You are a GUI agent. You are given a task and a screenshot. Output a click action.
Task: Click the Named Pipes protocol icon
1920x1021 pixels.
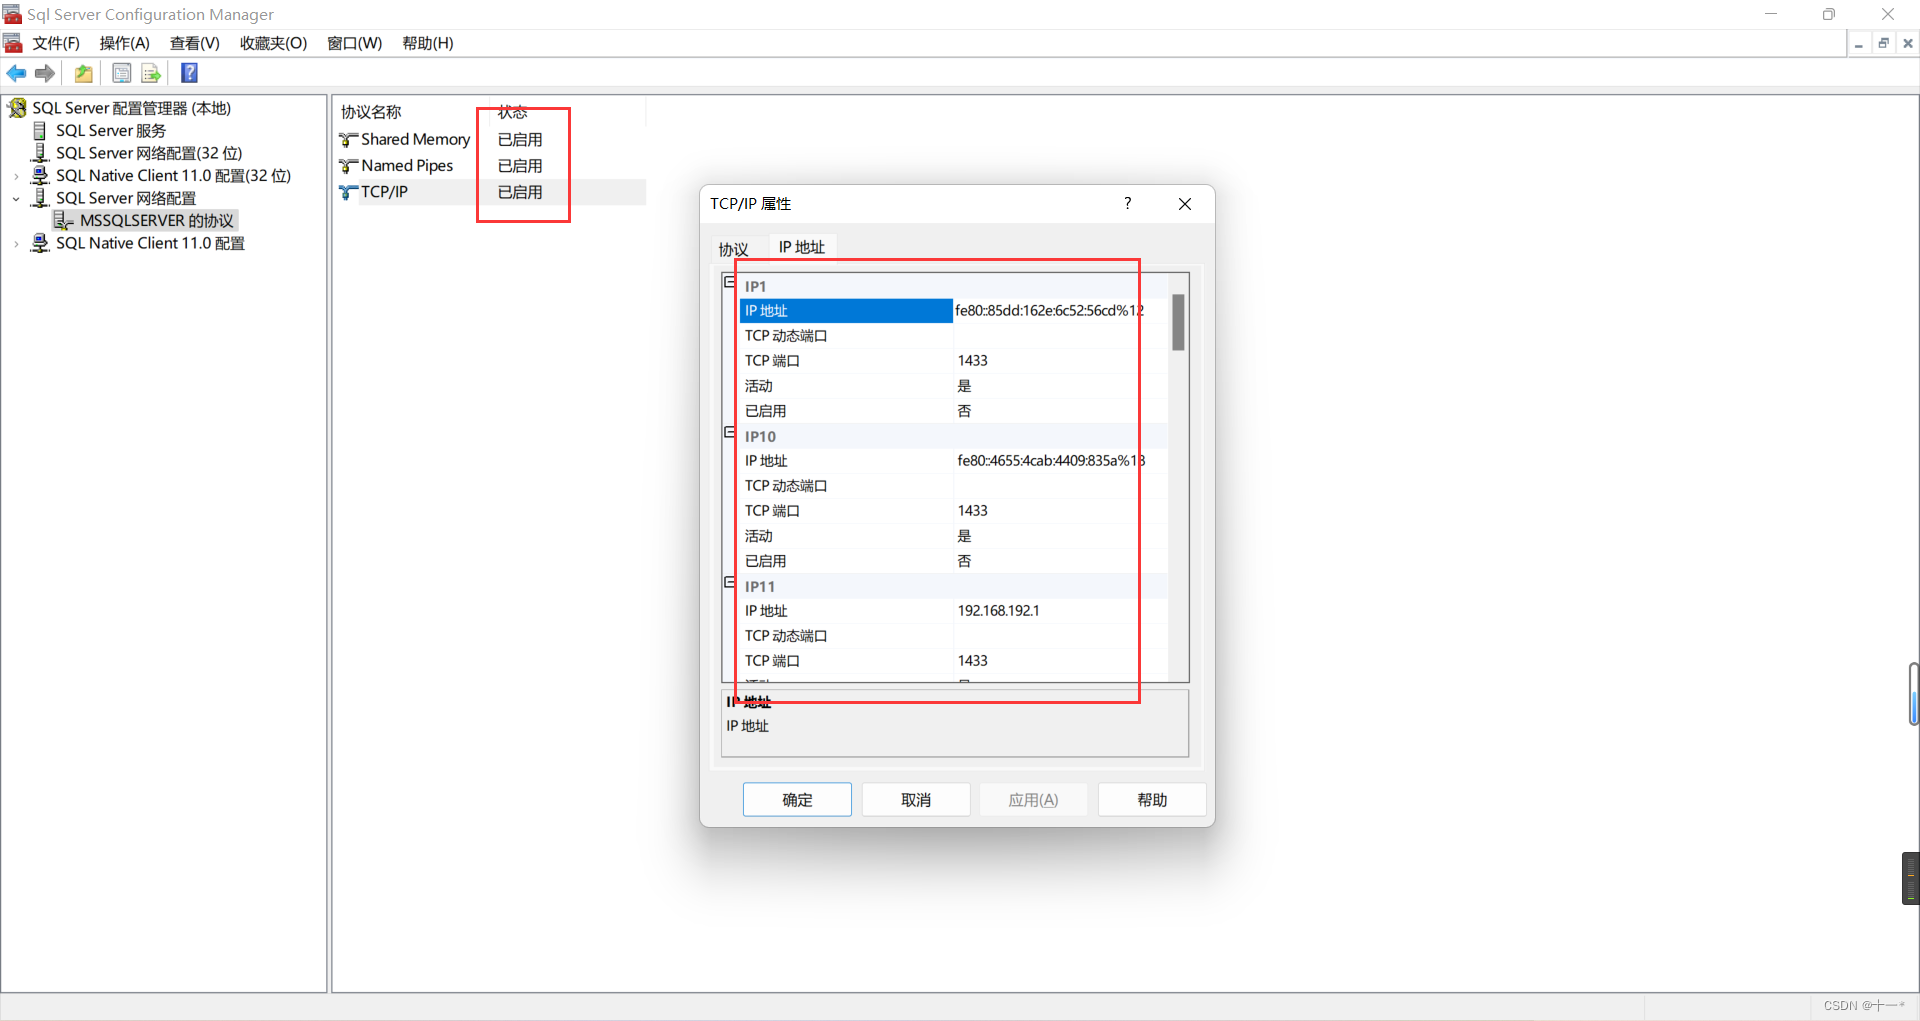point(348,166)
